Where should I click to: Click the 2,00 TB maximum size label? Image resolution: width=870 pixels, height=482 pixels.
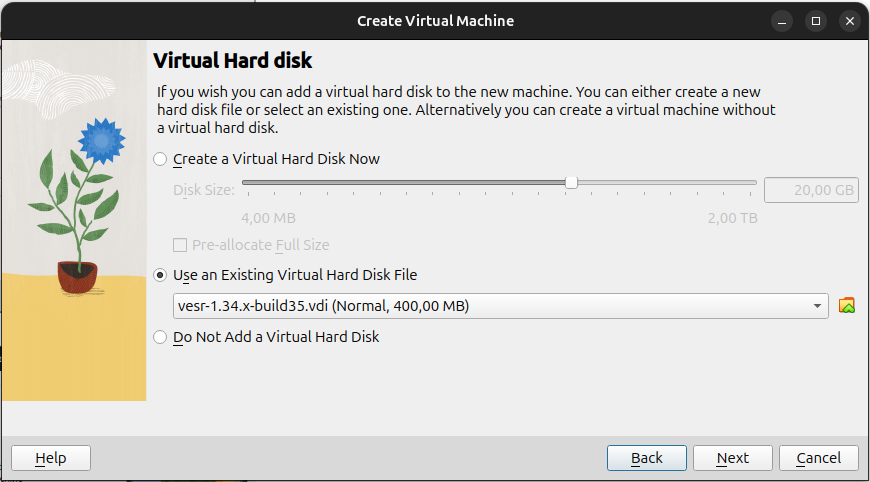(732, 217)
